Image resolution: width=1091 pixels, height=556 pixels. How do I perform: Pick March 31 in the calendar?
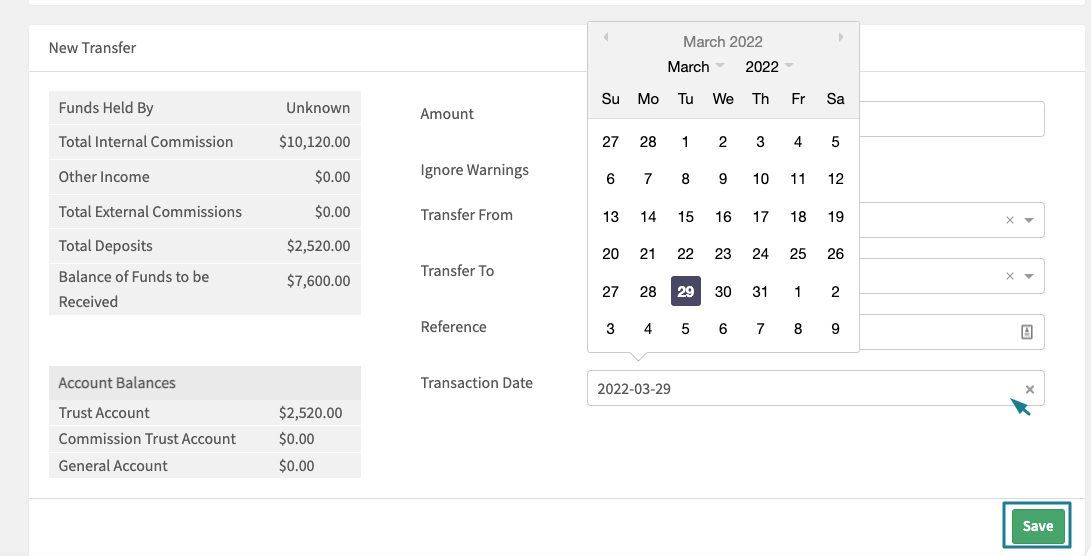(x=760, y=292)
